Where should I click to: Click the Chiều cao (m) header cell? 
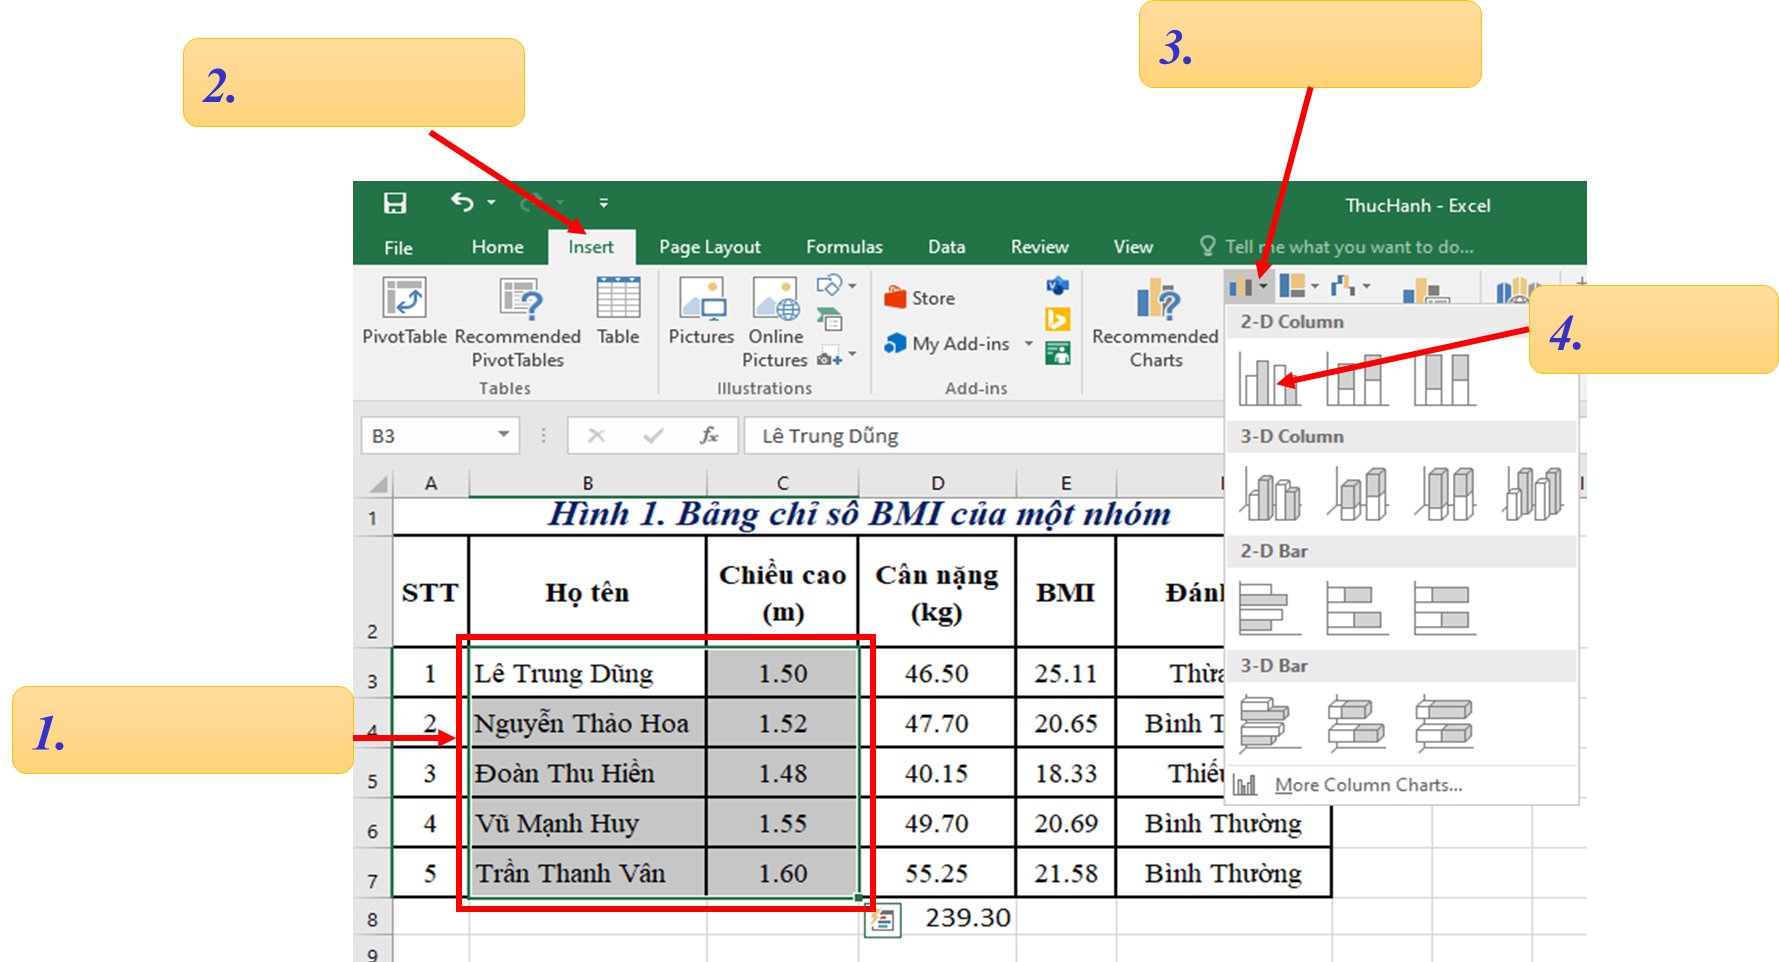(x=782, y=592)
